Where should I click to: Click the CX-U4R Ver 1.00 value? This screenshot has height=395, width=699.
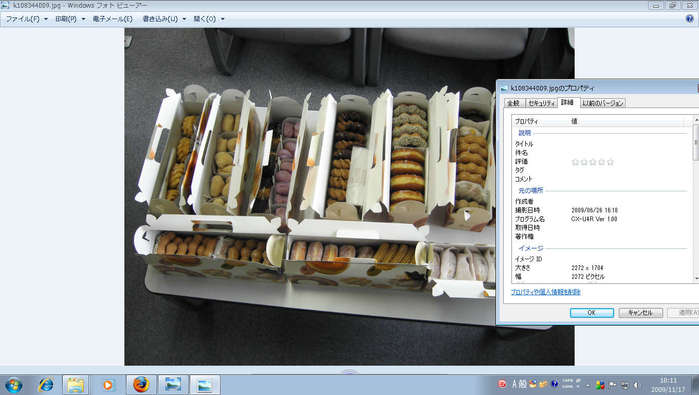594,219
